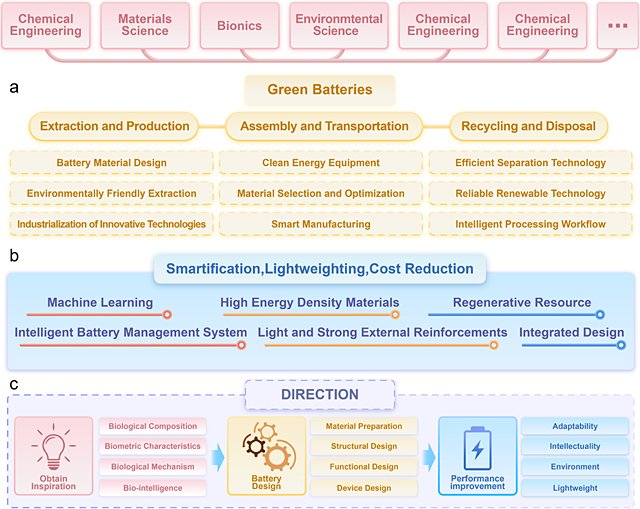Select the Extraction and Production stage
The image size is (640, 509).
point(114,126)
